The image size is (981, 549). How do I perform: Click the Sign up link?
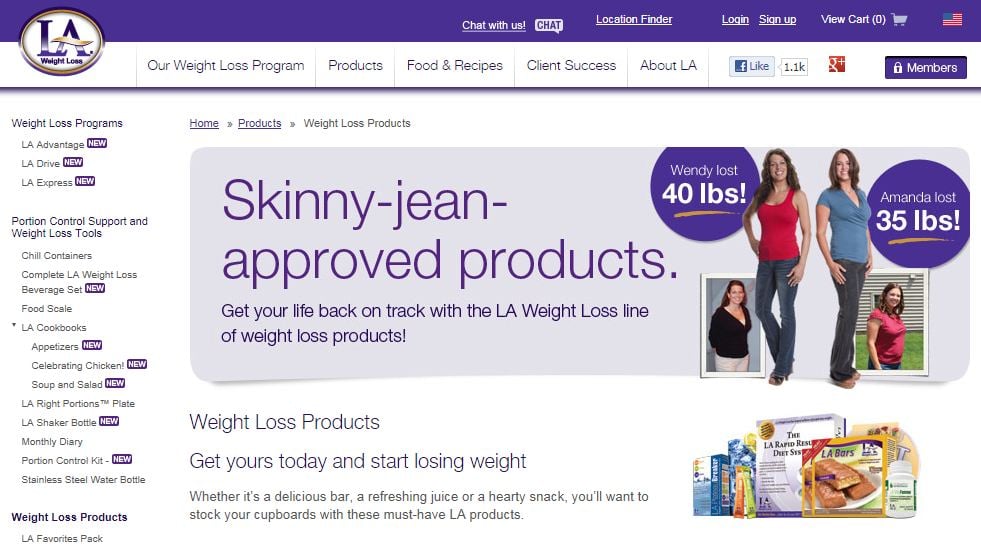point(778,19)
